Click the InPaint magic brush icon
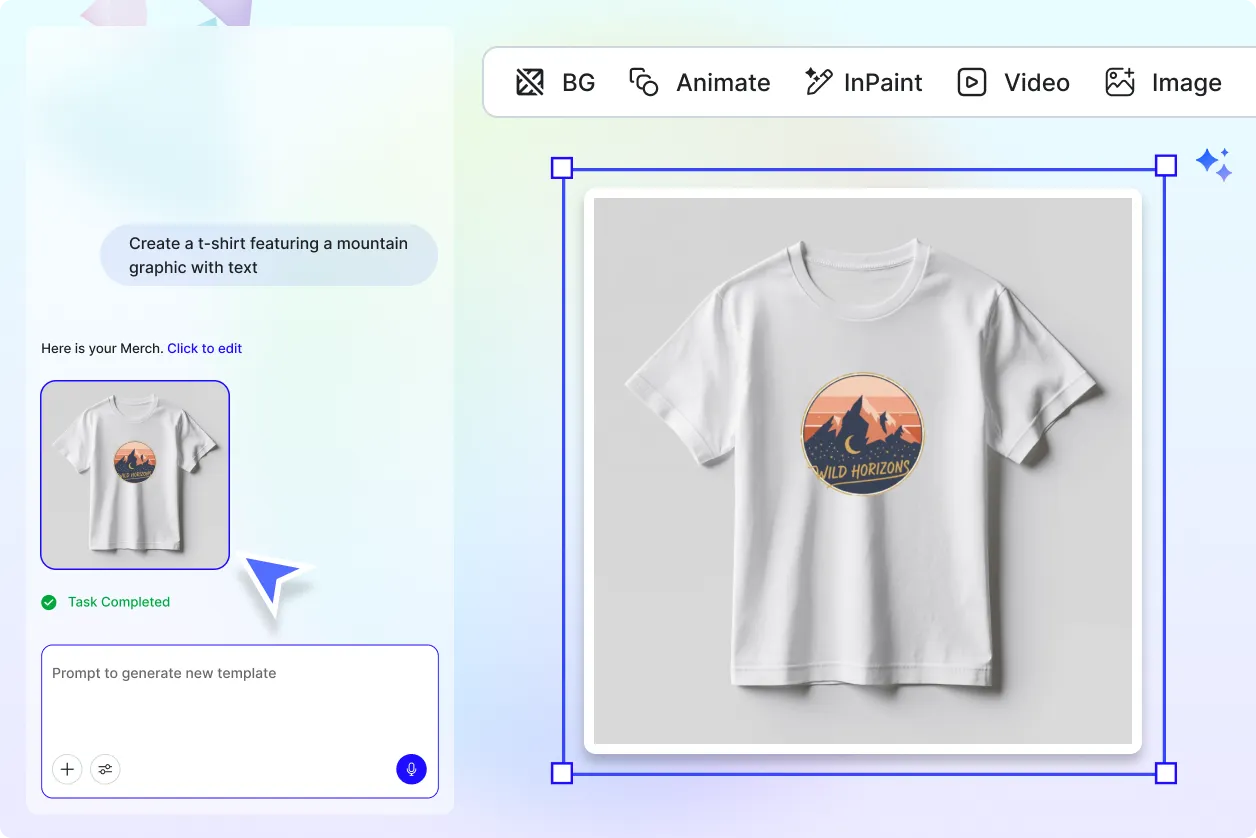 (818, 82)
